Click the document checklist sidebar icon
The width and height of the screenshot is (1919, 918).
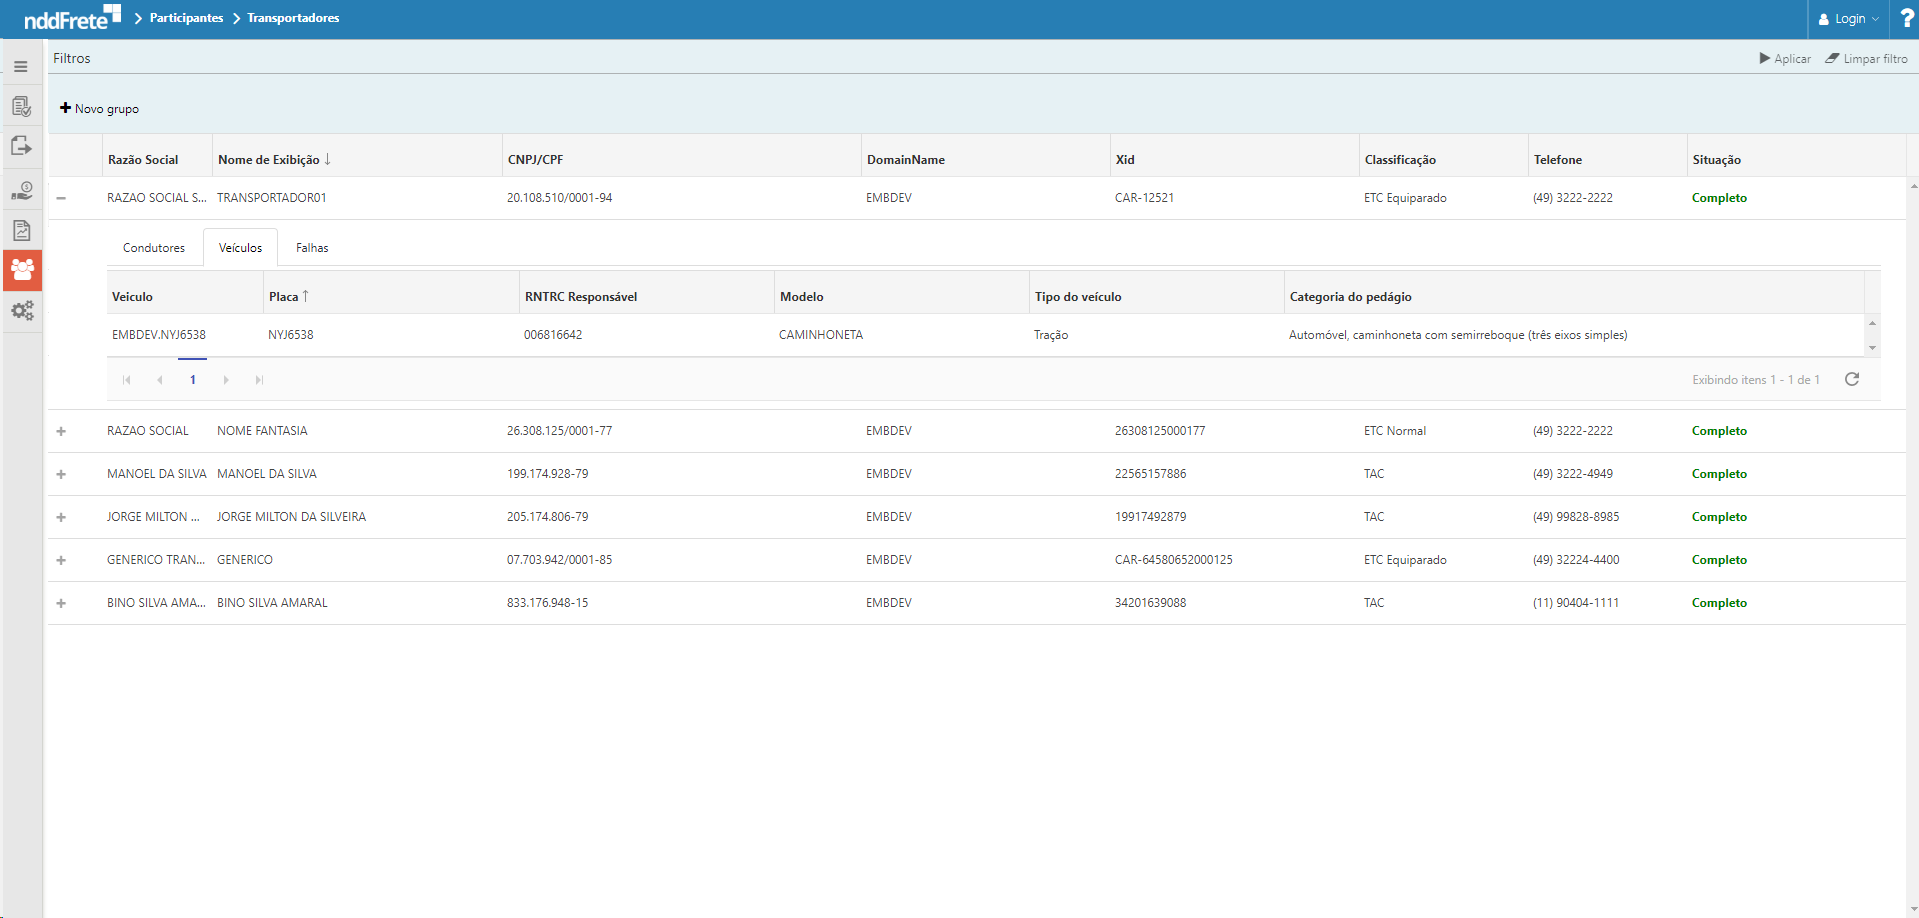click(21, 107)
